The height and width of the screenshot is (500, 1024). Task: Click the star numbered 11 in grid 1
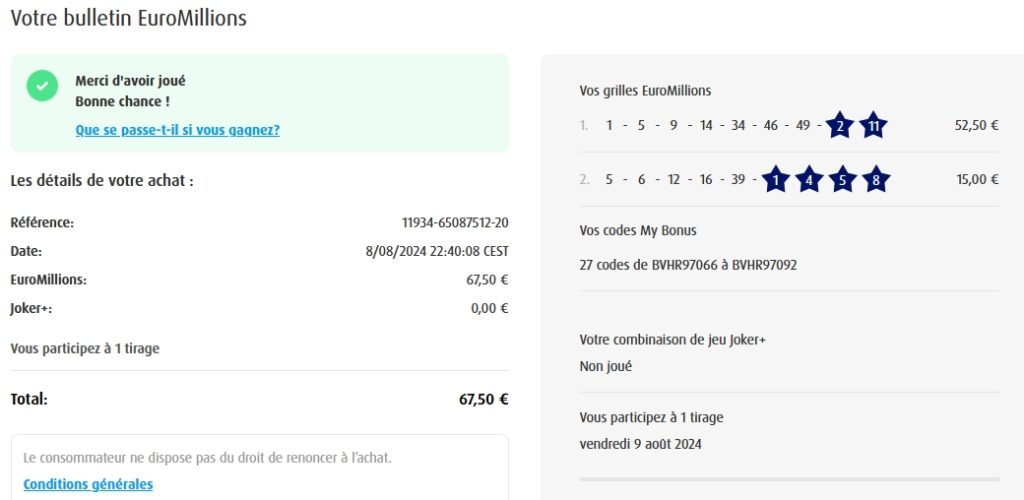pos(873,126)
